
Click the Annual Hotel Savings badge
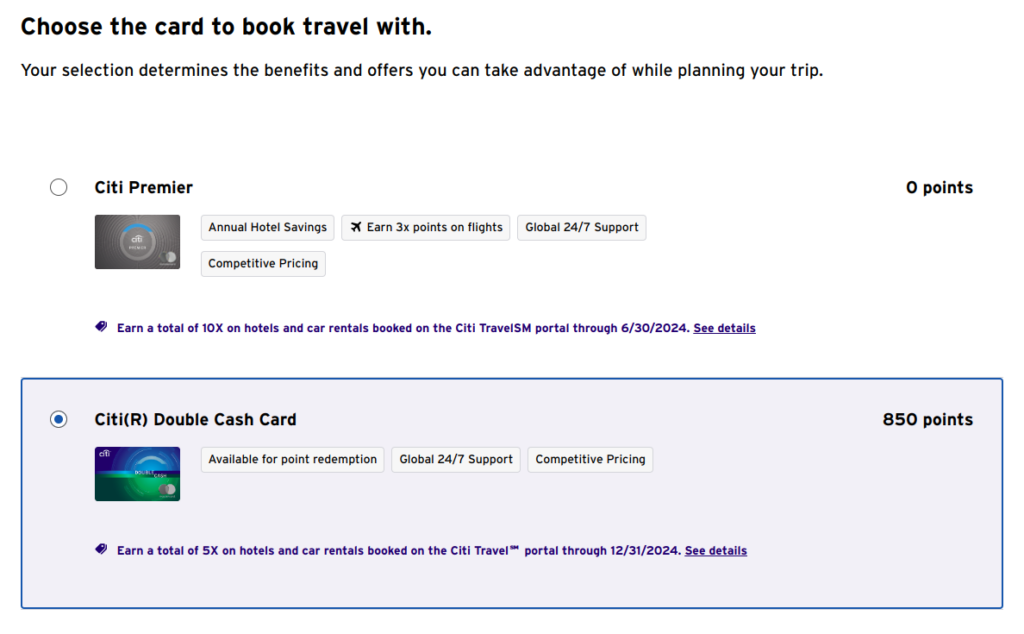click(x=267, y=227)
